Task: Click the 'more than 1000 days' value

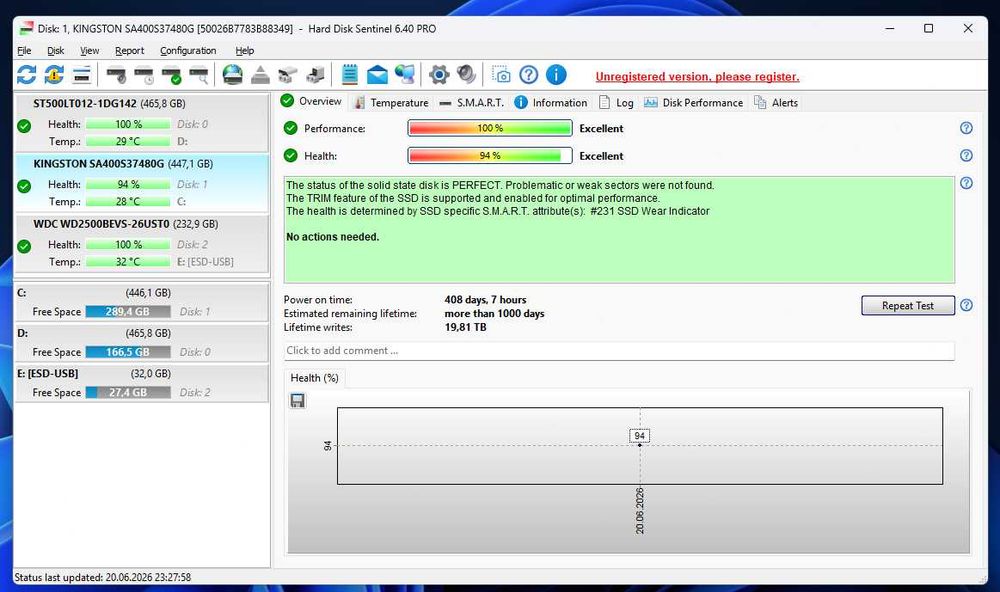Action: coord(494,313)
